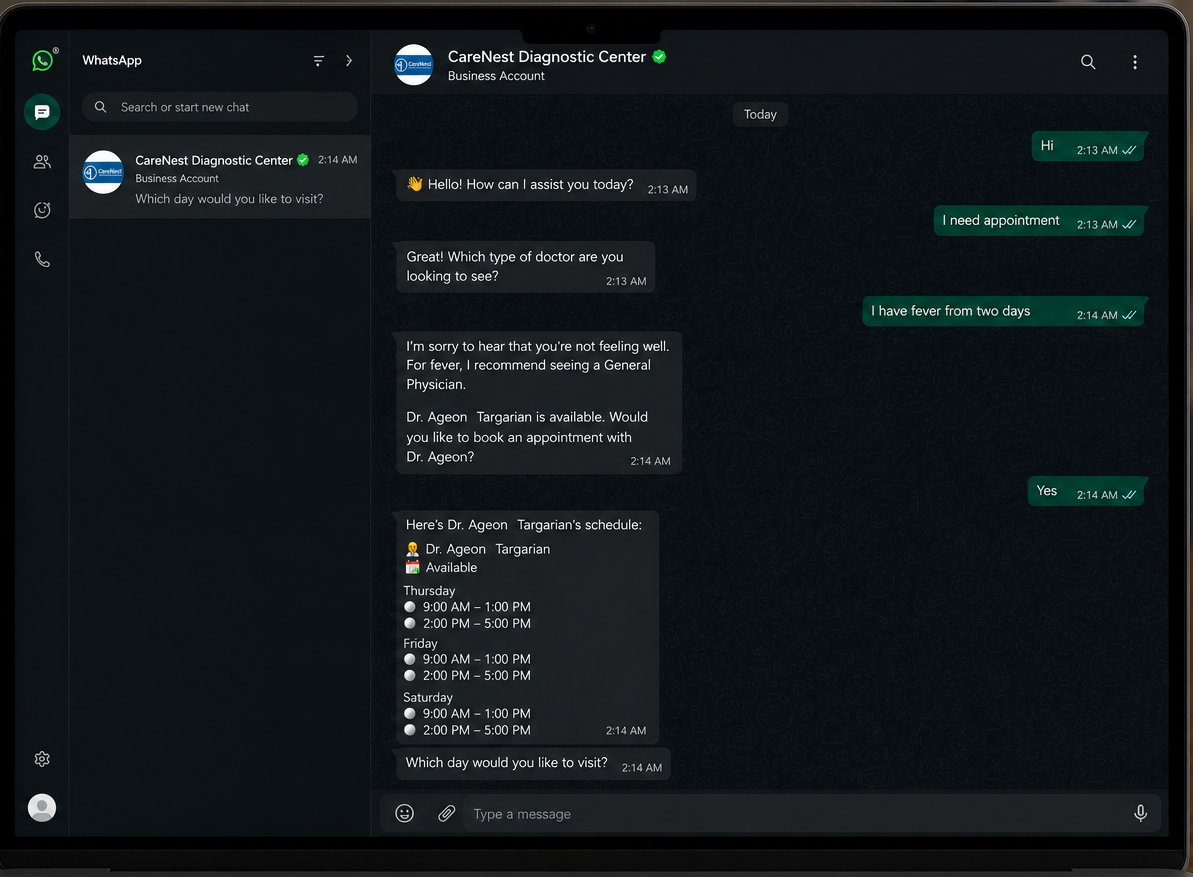Select the 'I need appointment' message
The width and height of the screenshot is (1193, 877).
tap(1040, 221)
